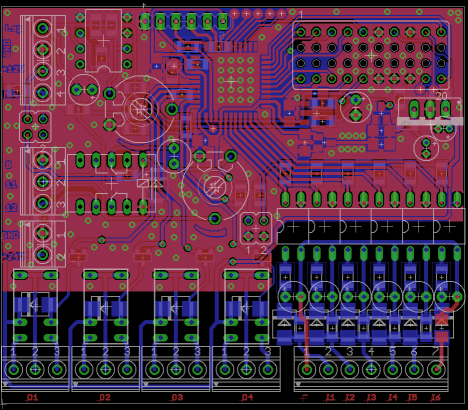Click the "20" pin label near the right connector
468x410 pixels.
pos(441,96)
